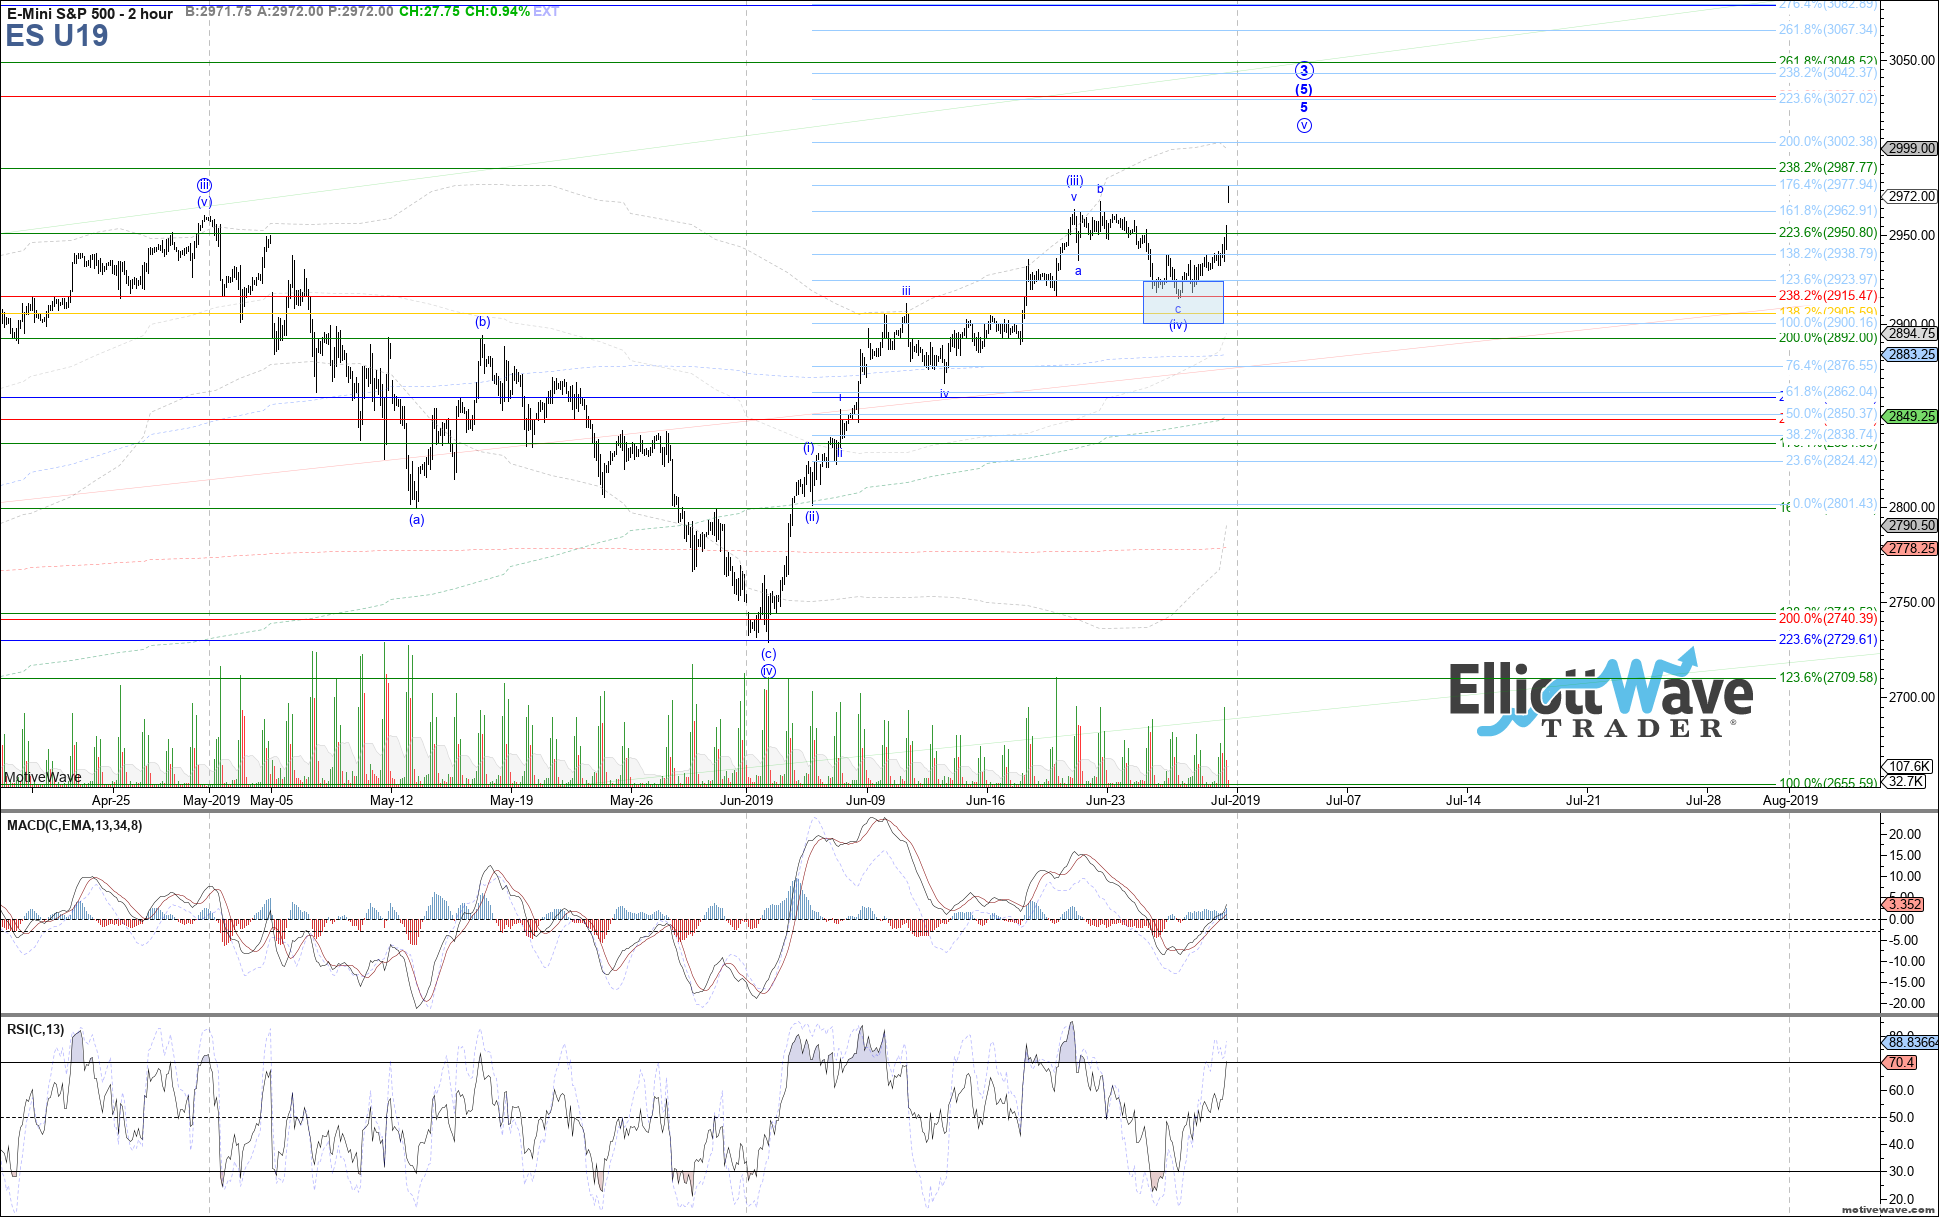Click the 2999.00 price axis tag
Image resolution: width=1939 pixels, height=1217 pixels.
(1911, 148)
